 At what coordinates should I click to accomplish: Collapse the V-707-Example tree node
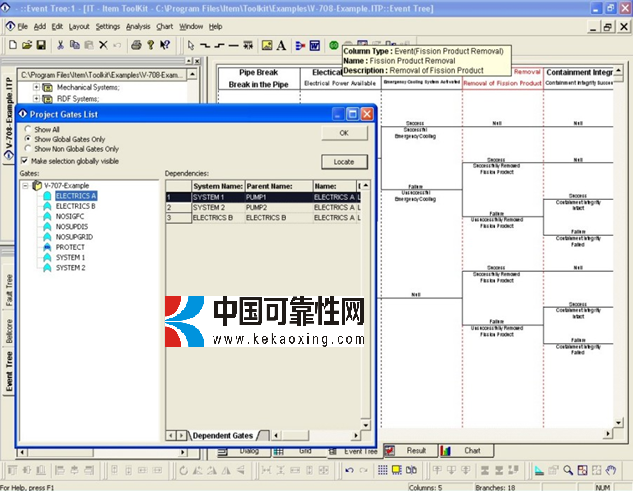click(25, 186)
